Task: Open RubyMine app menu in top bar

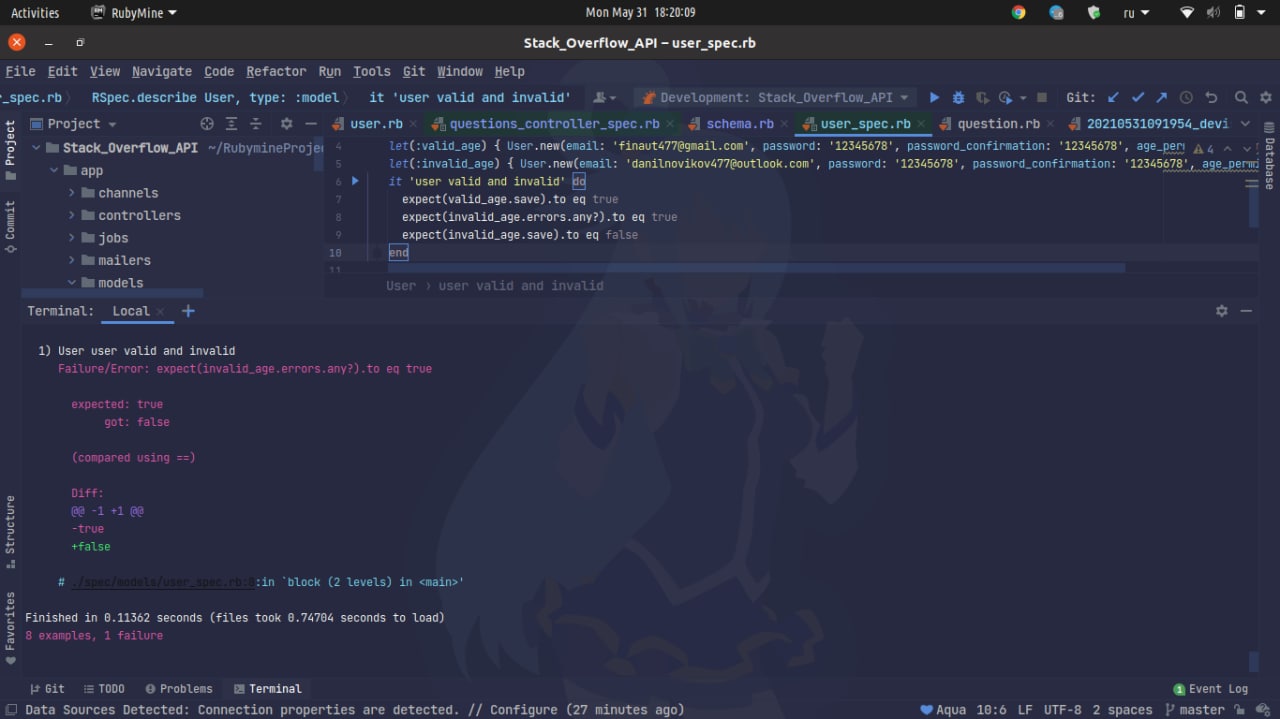Action: (x=134, y=13)
